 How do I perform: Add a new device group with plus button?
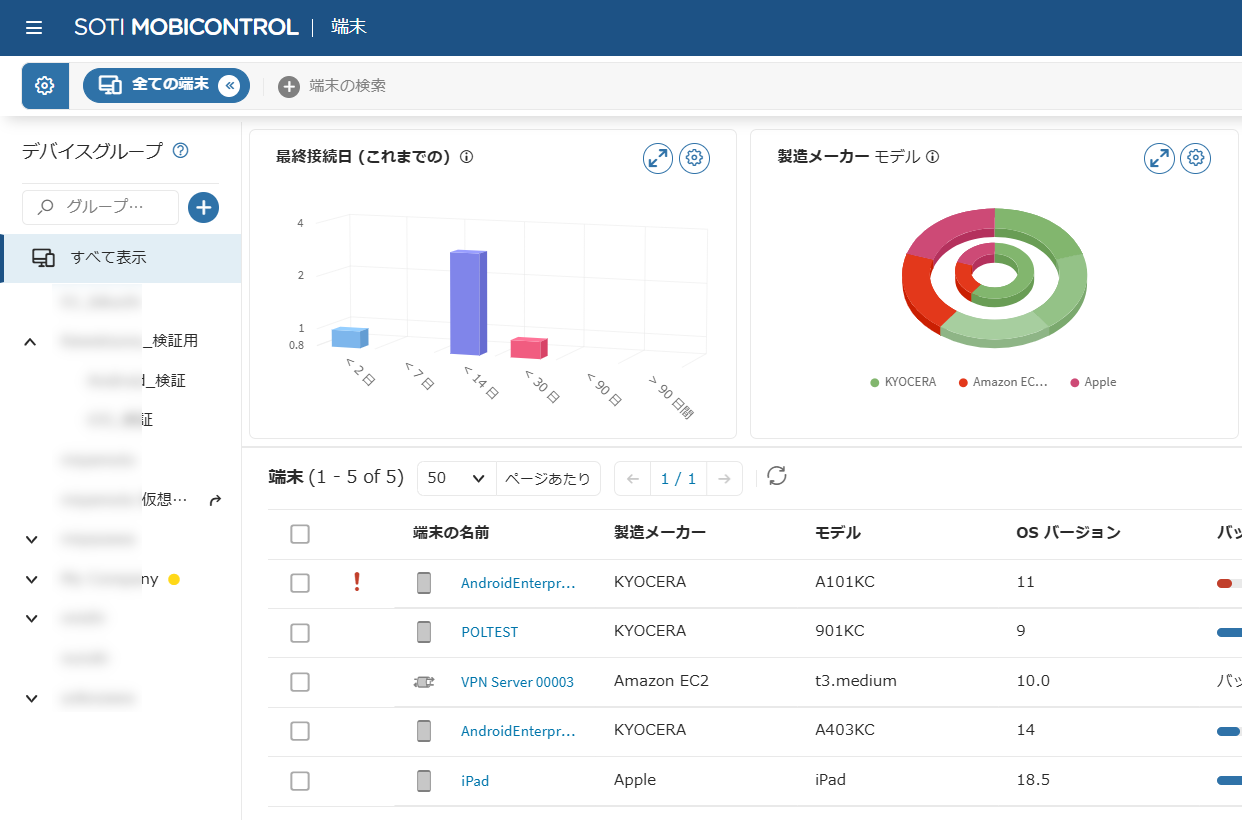tap(203, 208)
